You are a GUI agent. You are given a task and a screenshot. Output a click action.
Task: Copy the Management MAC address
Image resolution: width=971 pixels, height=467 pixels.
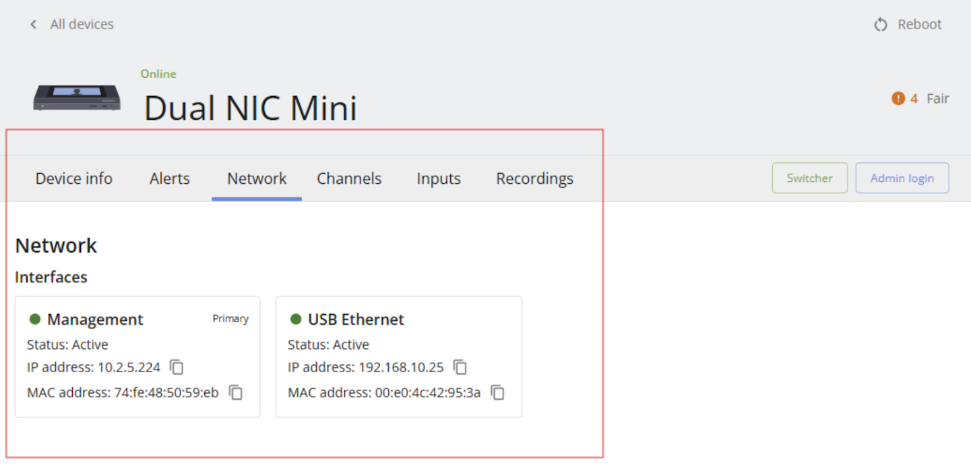click(x=236, y=392)
